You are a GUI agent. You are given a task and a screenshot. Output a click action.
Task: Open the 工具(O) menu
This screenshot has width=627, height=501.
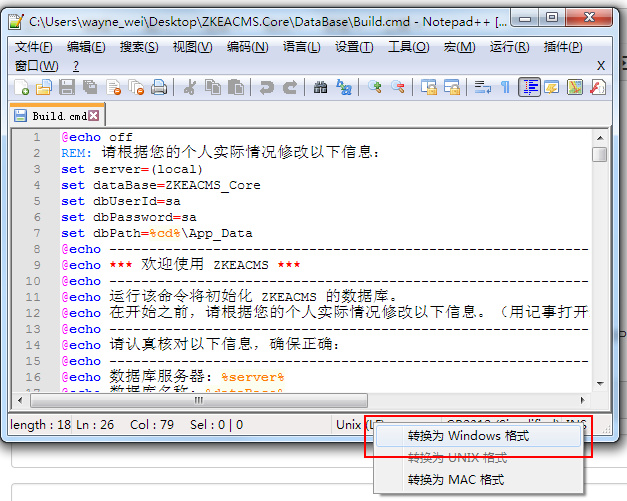point(408,47)
